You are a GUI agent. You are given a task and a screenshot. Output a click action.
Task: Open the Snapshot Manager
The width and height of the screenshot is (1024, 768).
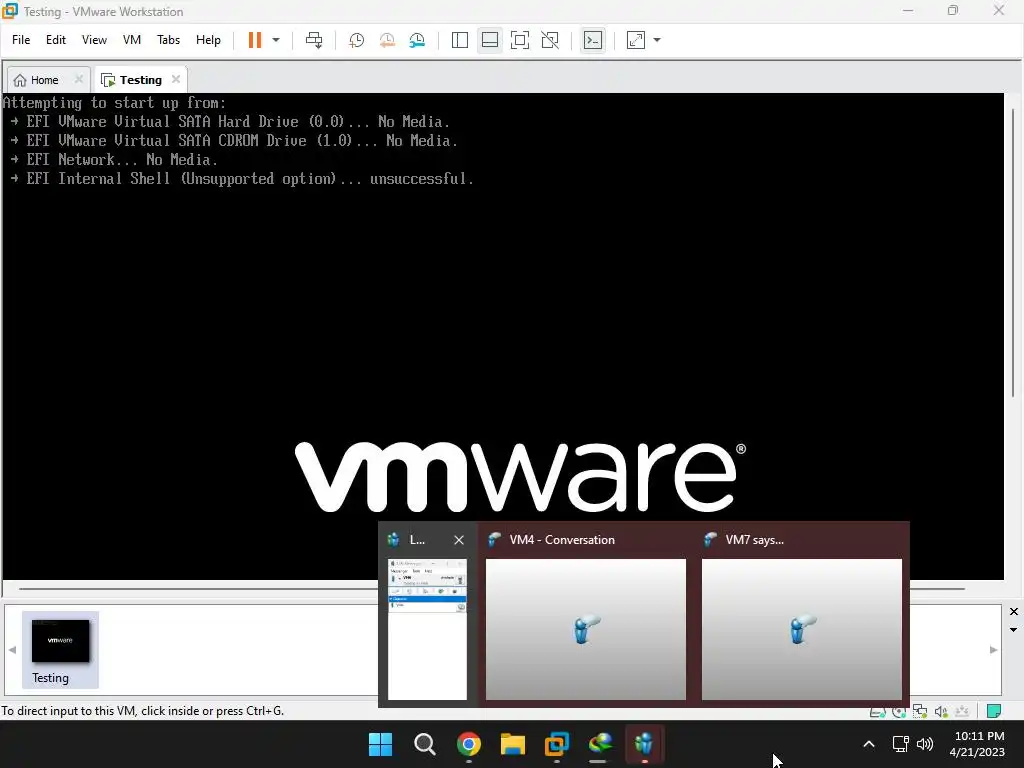(417, 40)
